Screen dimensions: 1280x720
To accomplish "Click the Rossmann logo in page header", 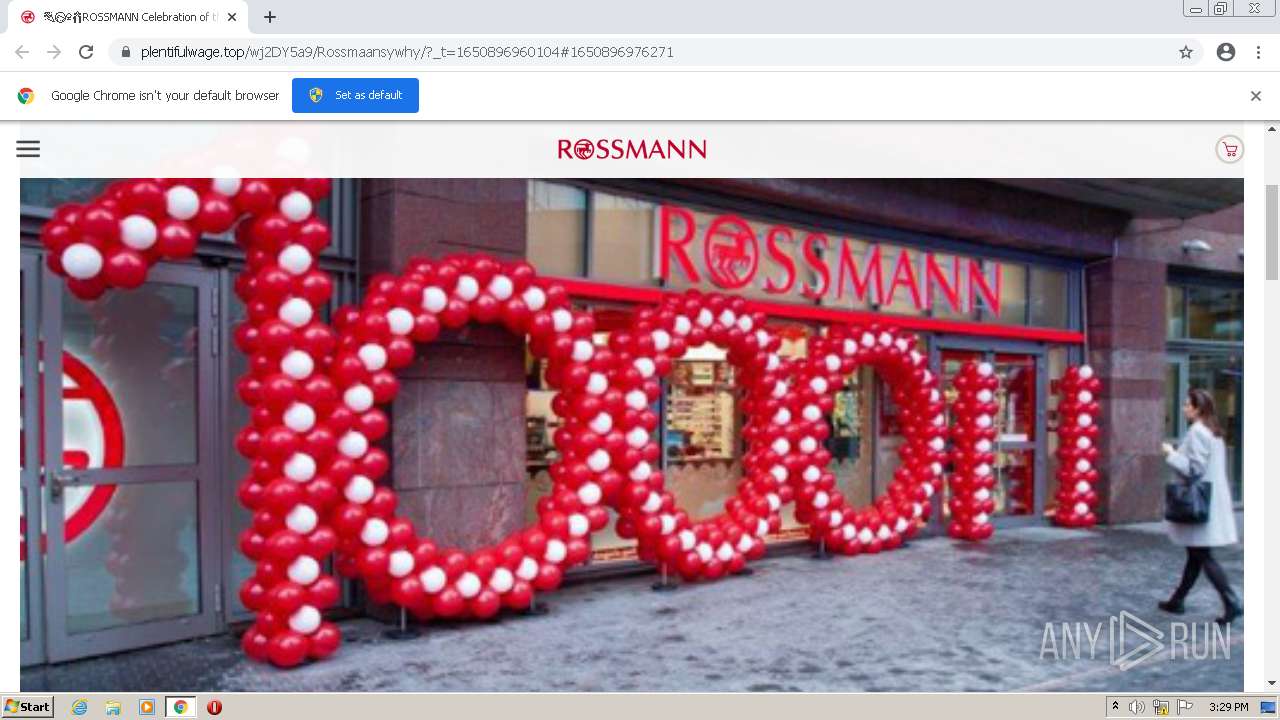I will [x=632, y=150].
